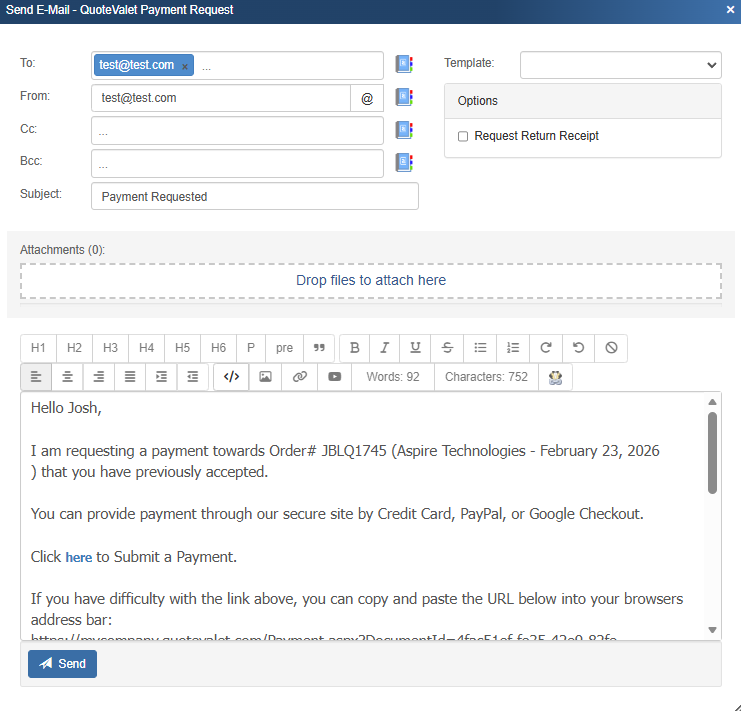Click the blockquote toolbar icon
The image size is (741, 711).
(x=319, y=348)
